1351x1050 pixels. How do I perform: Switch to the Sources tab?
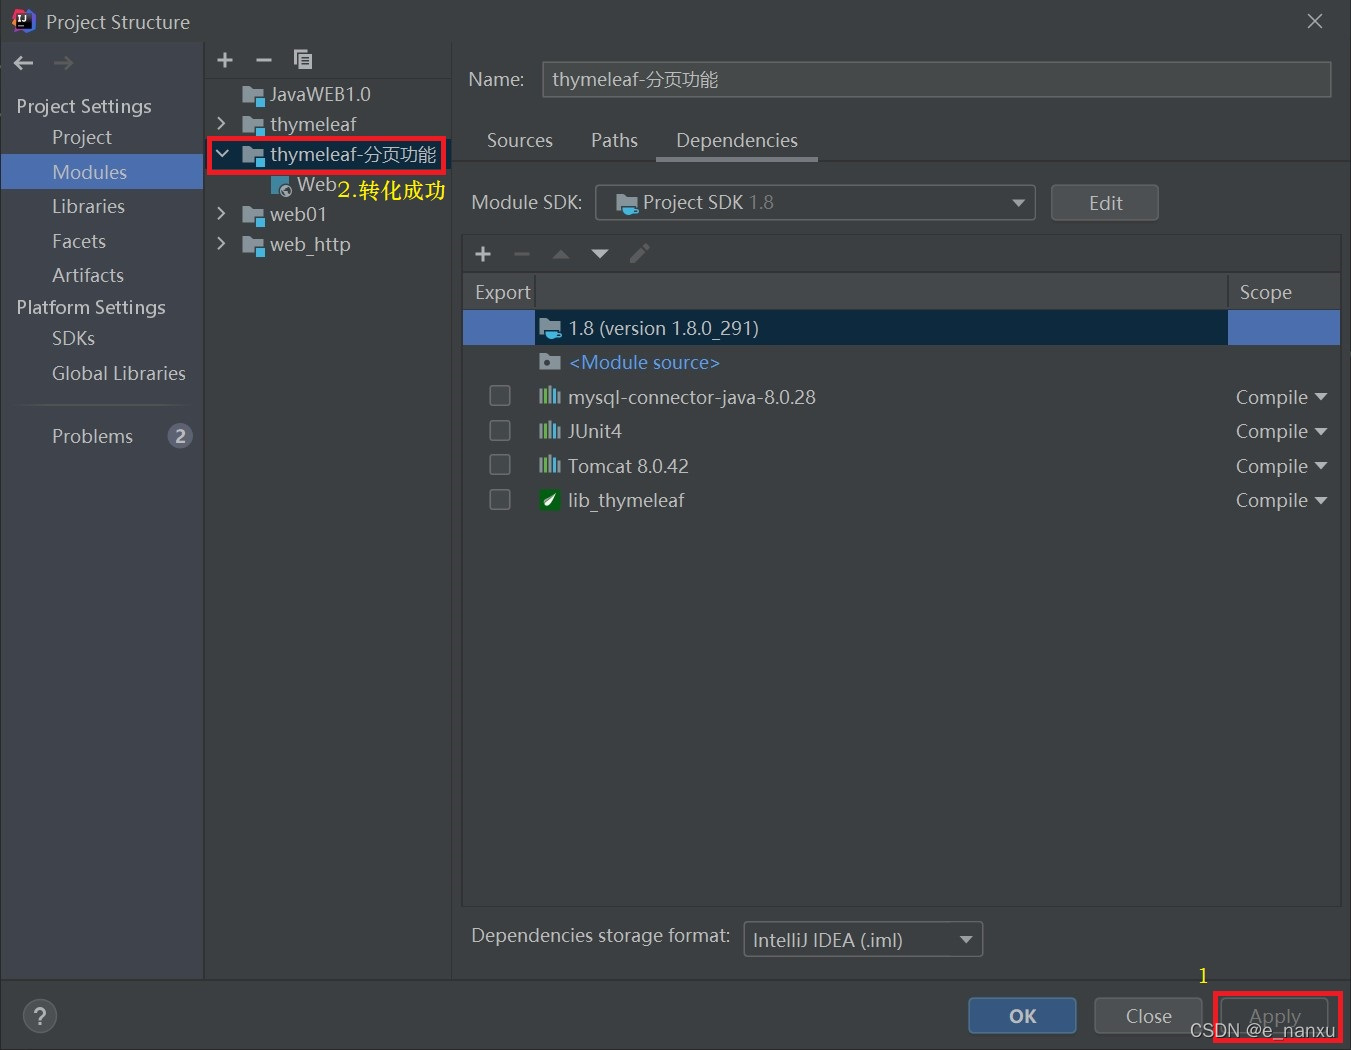[520, 140]
